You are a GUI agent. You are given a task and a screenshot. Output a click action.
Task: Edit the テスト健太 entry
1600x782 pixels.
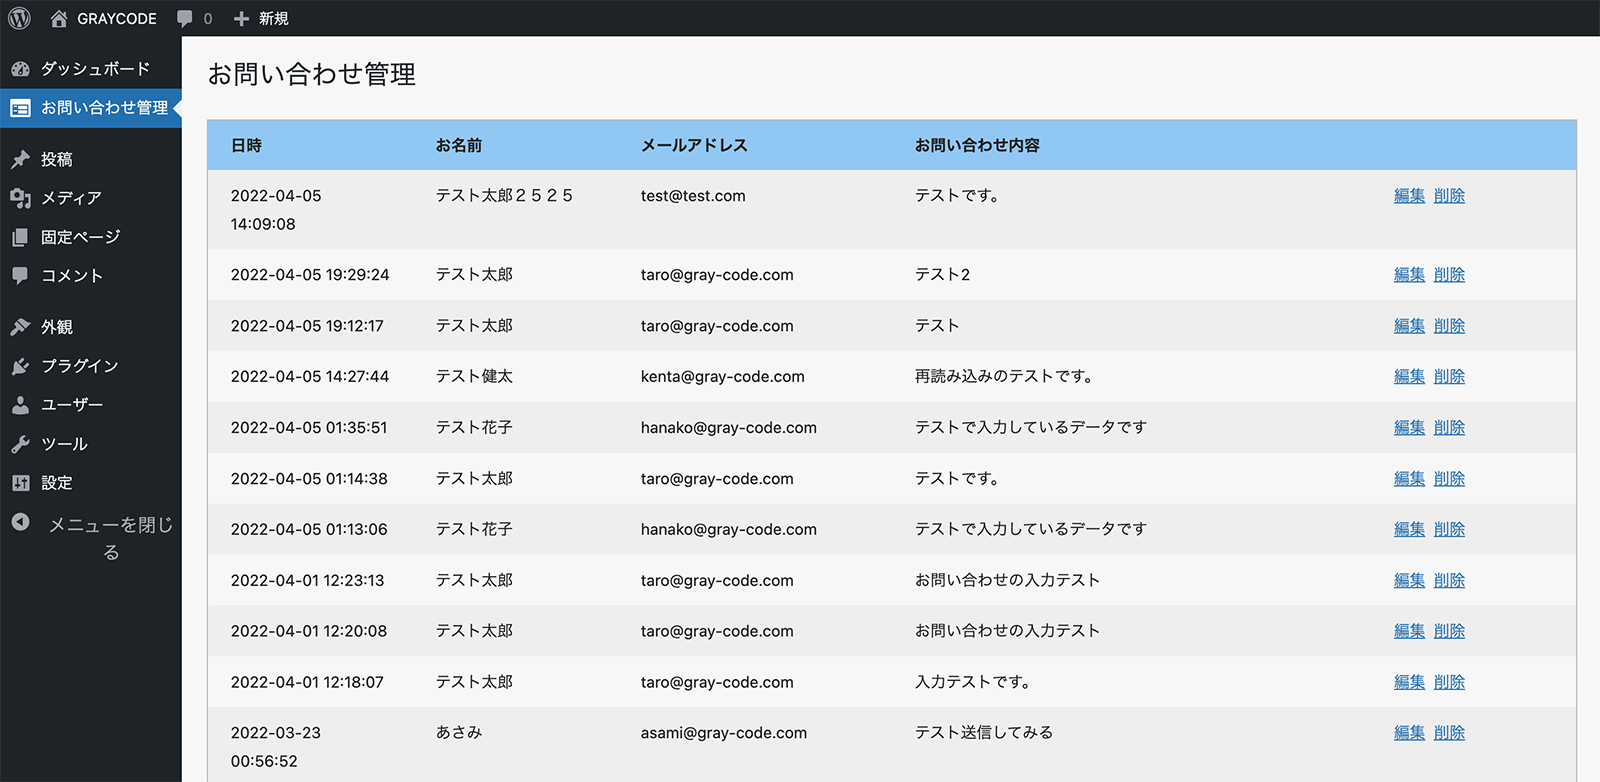click(x=1409, y=377)
